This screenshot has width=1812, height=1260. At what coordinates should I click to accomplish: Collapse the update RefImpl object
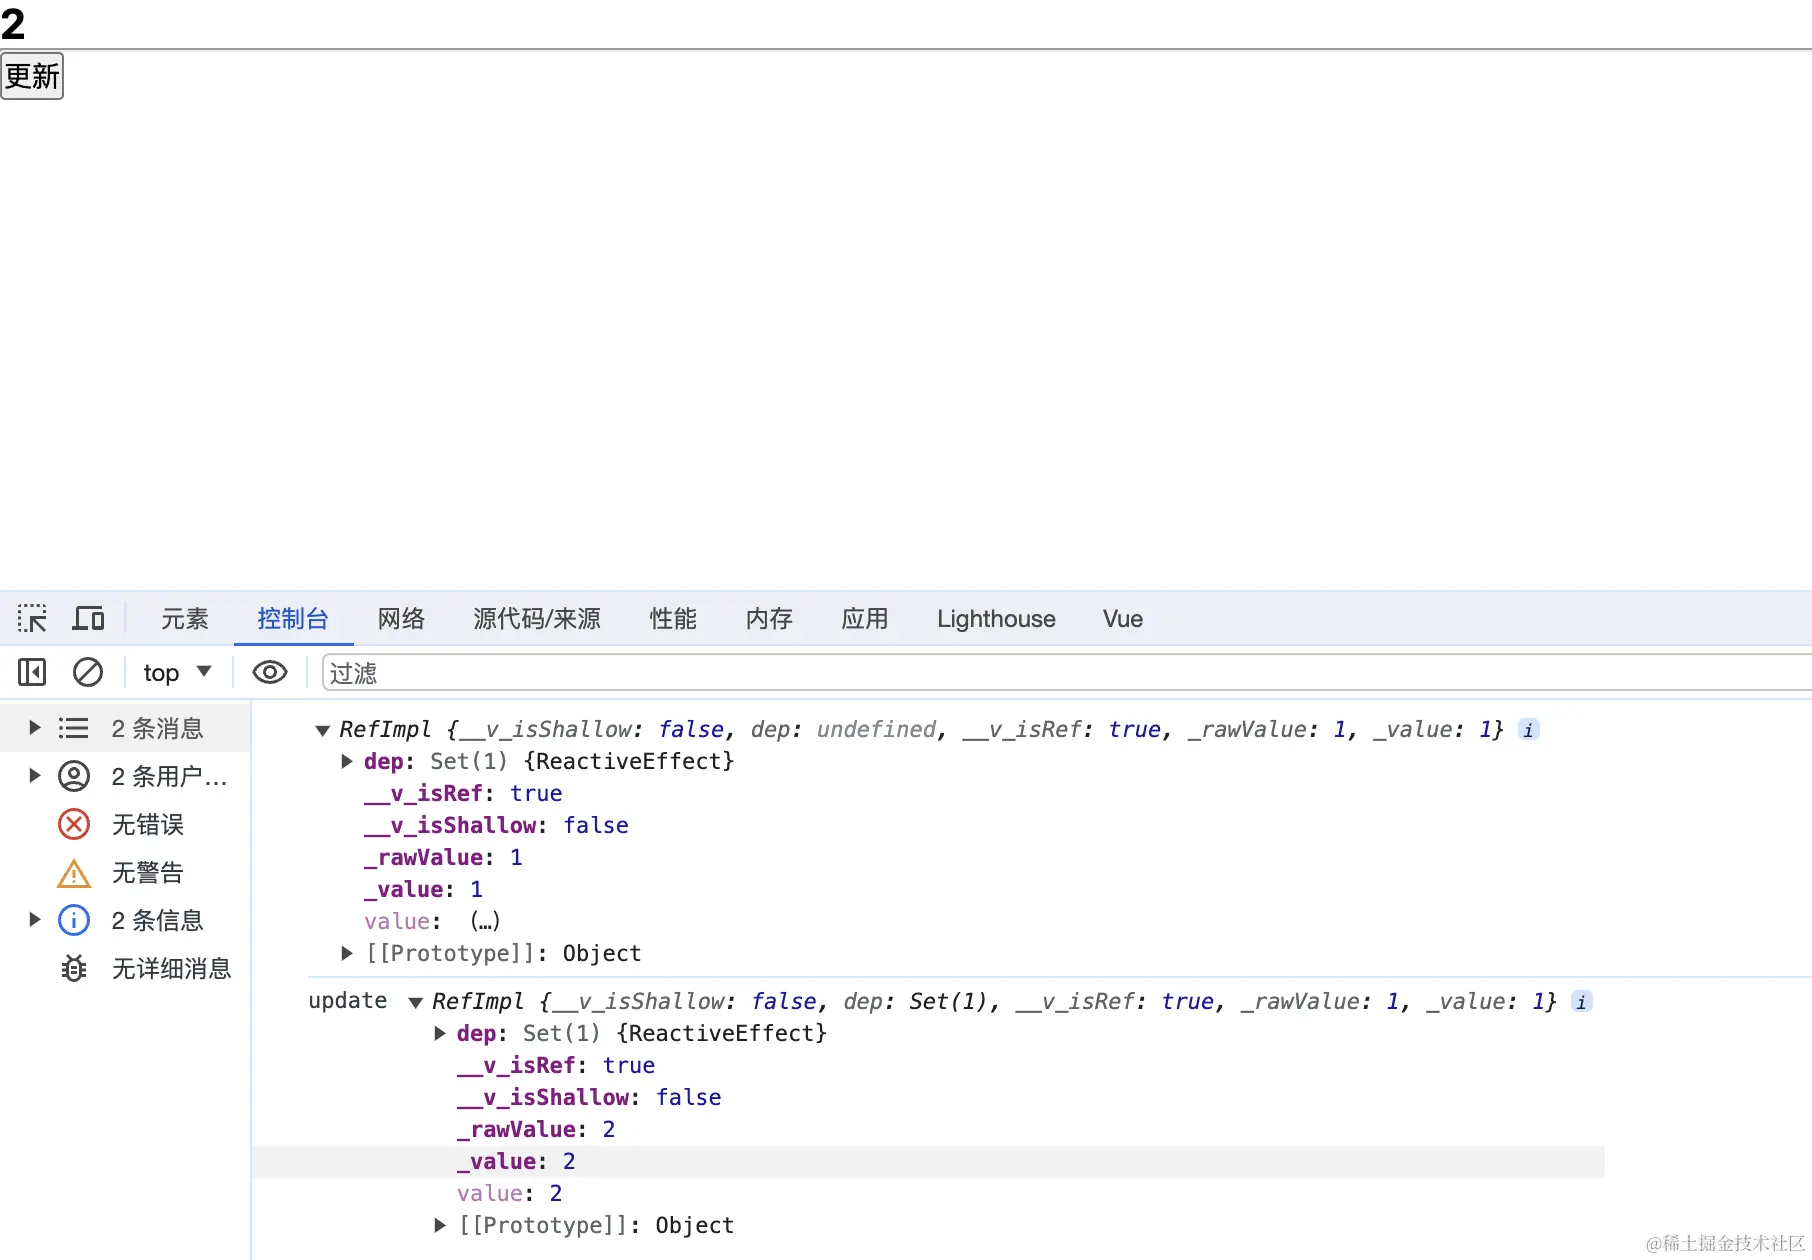(x=415, y=1002)
